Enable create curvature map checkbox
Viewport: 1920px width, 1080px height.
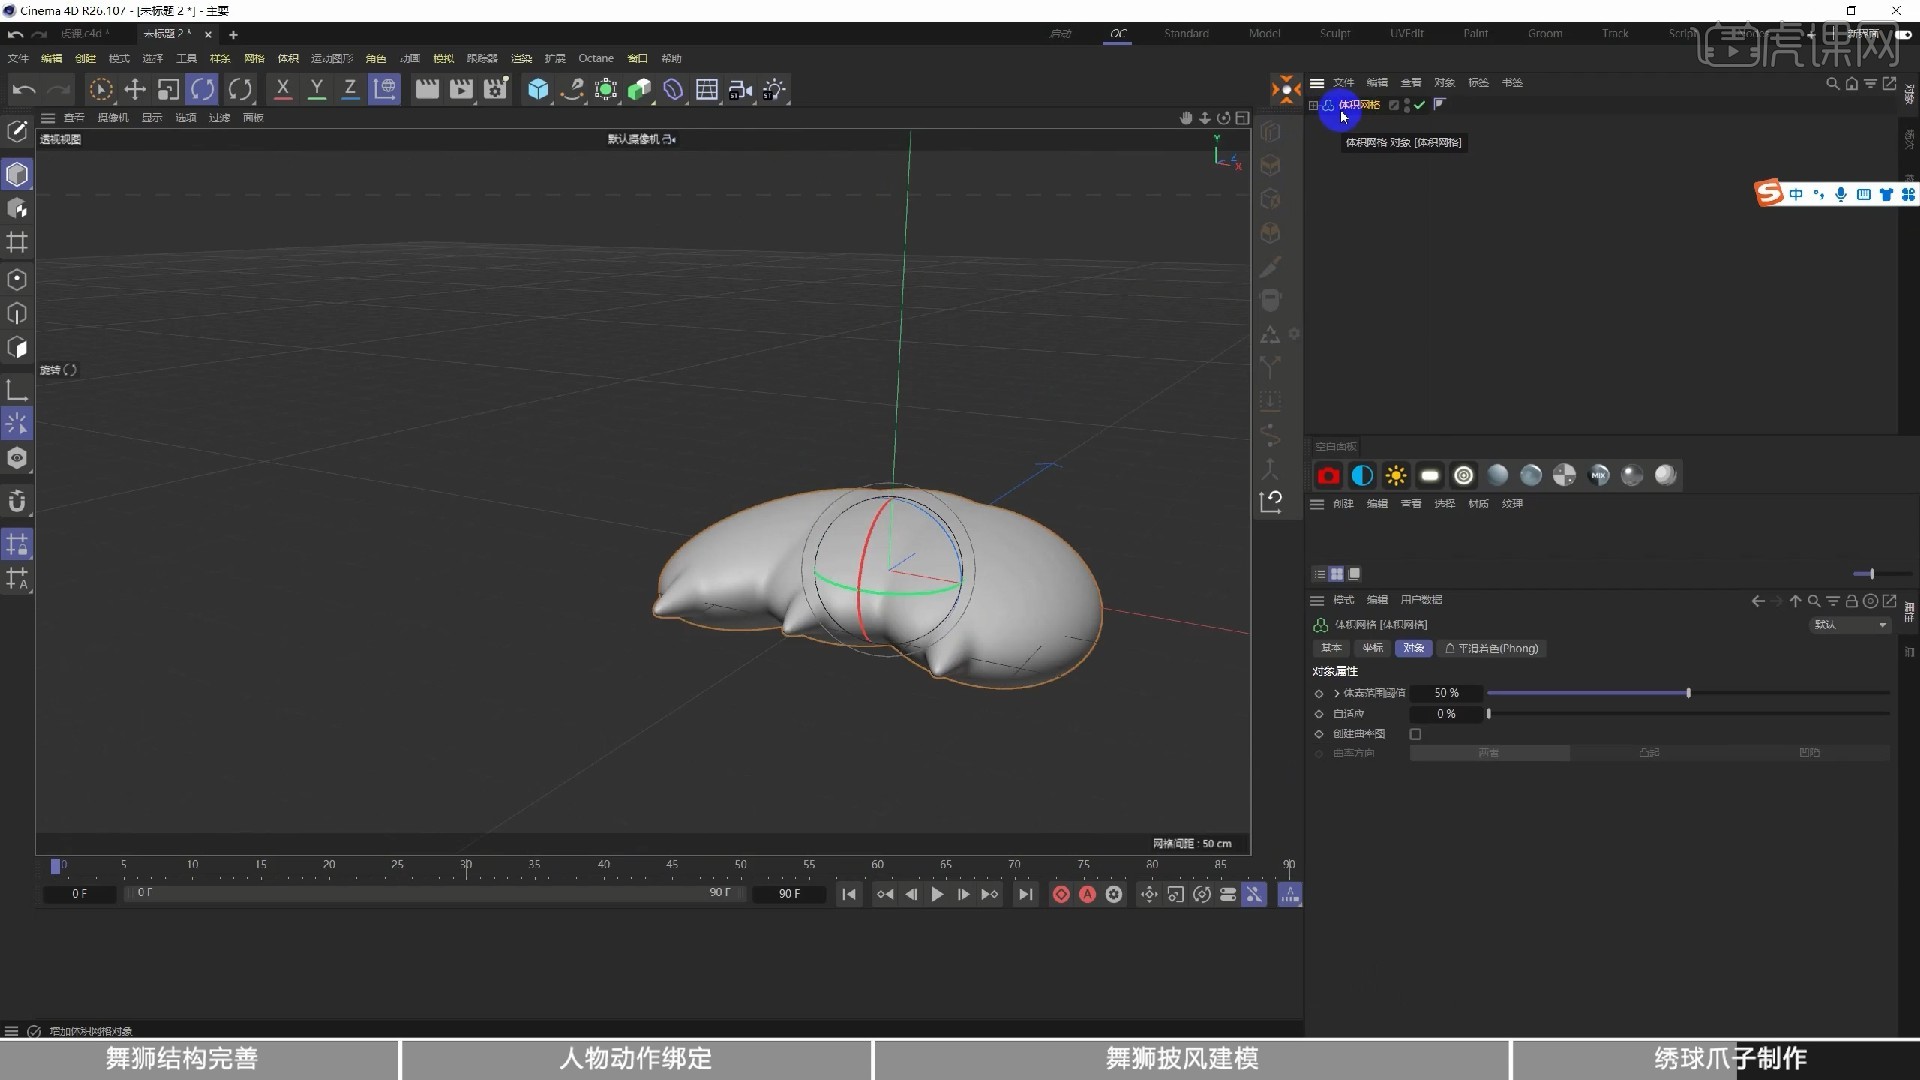1415,734
